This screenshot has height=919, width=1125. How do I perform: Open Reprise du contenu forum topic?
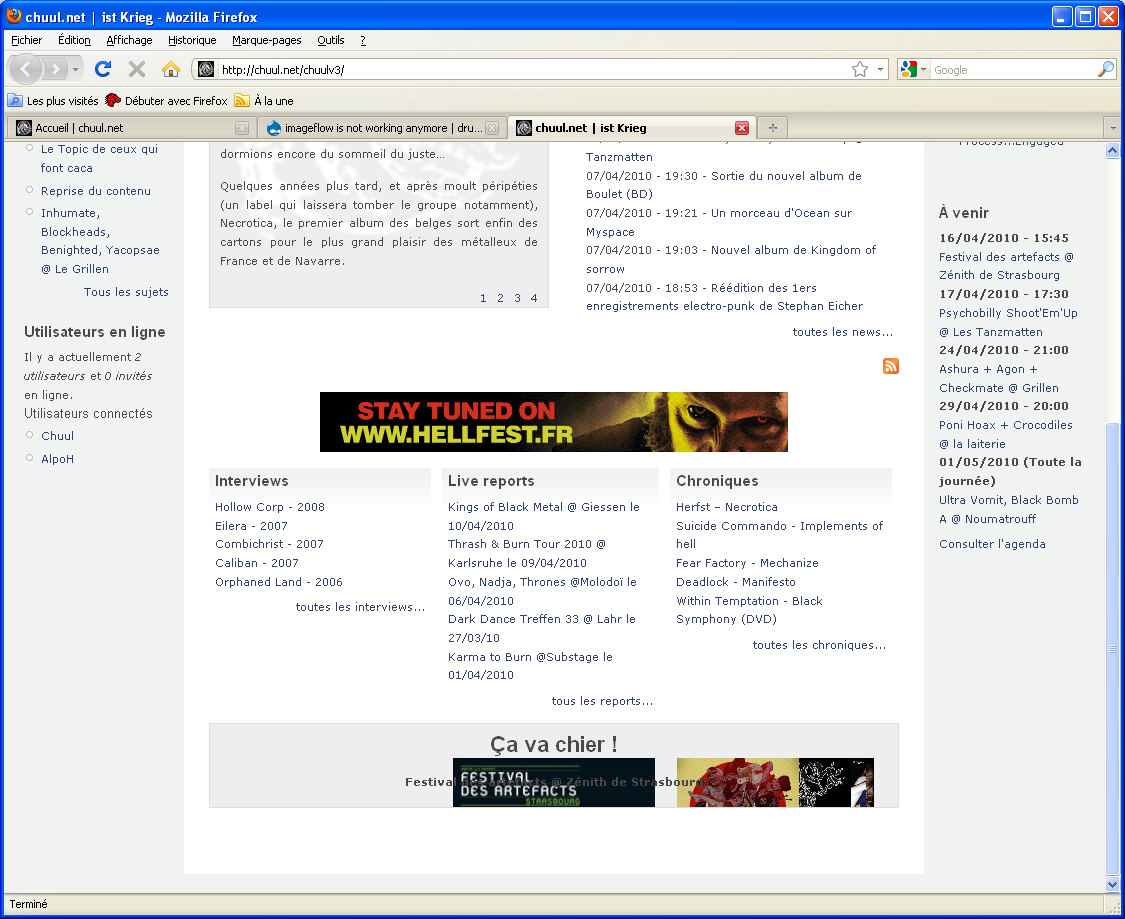(x=95, y=191)
